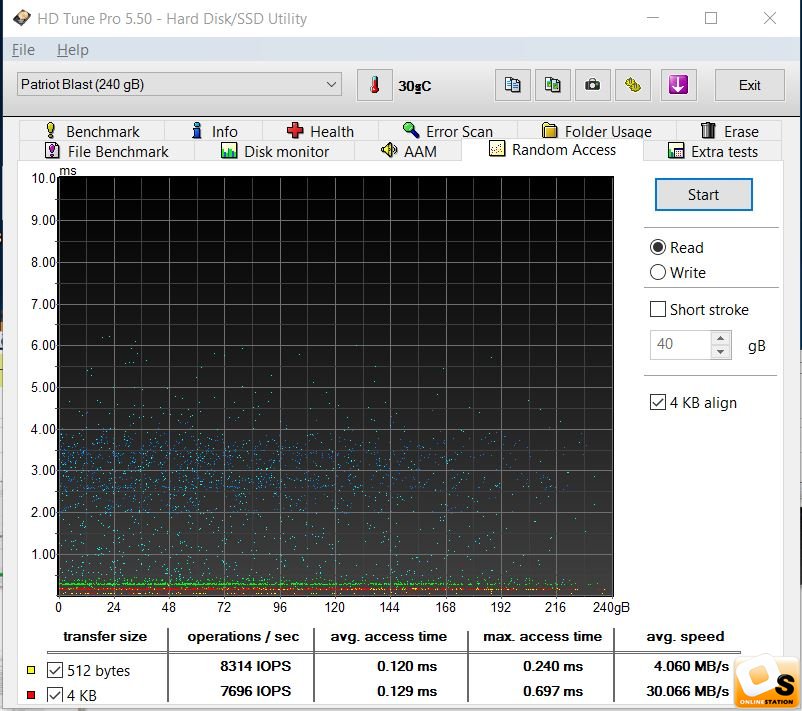This screenshot has height=711, width=802.
Task: Open the options wrench icon
Action: point(633,85)
